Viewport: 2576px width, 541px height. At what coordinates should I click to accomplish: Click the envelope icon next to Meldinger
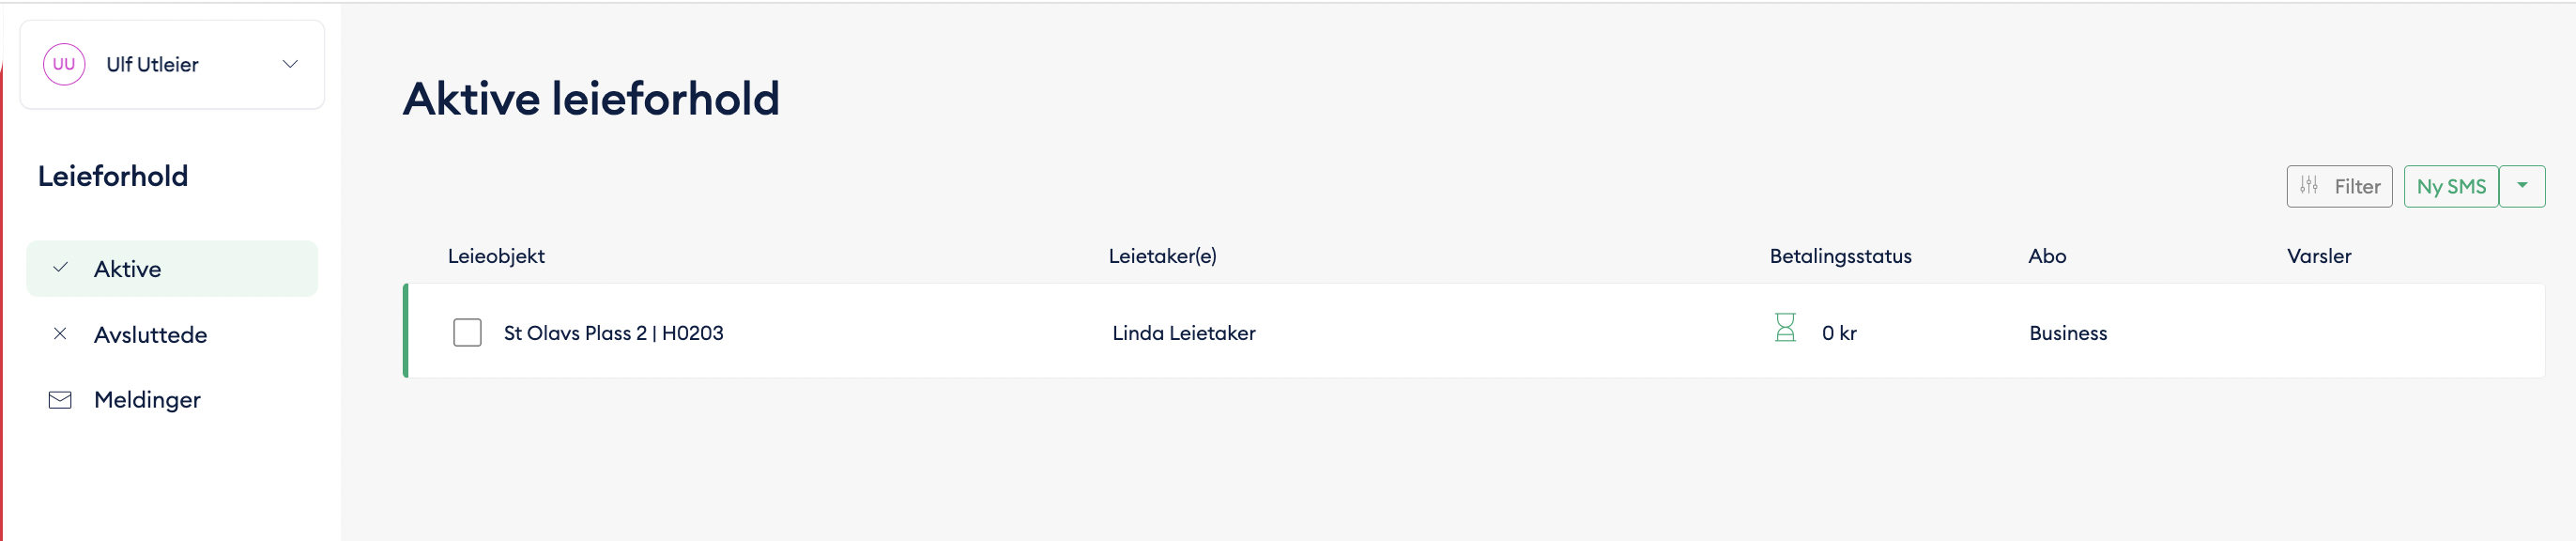[60, 399]
